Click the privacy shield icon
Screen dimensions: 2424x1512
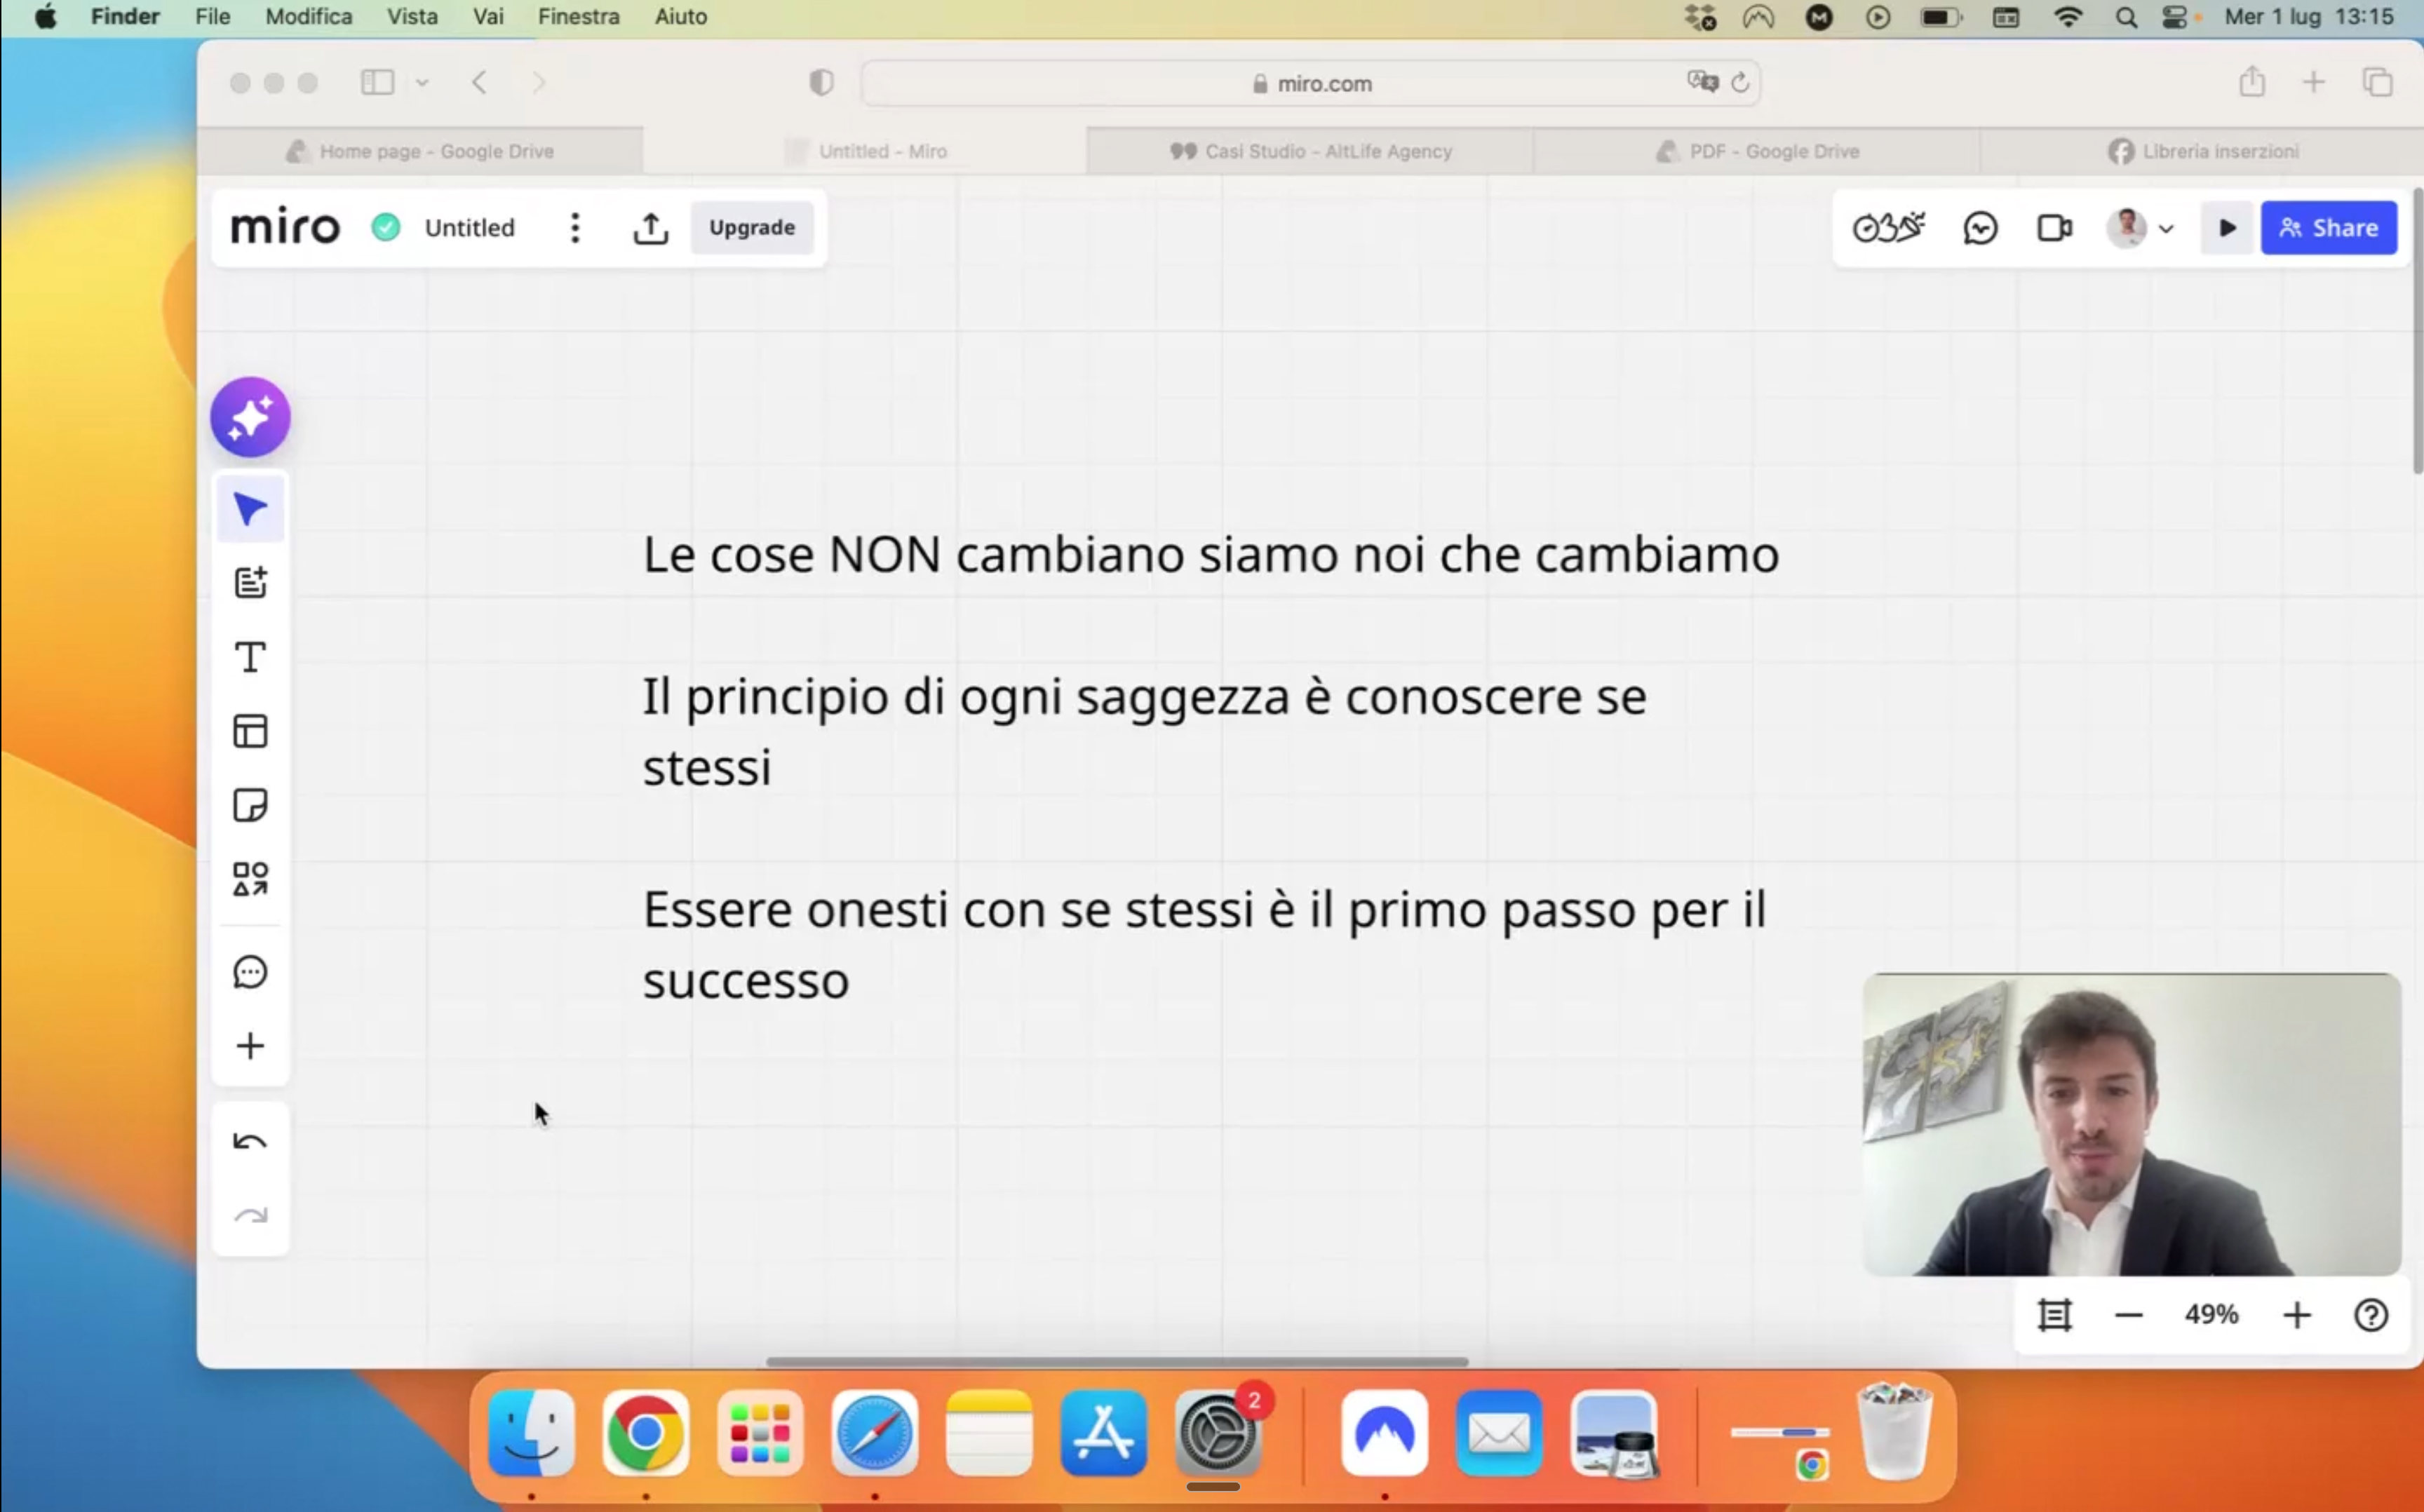(x=821, y=83)
